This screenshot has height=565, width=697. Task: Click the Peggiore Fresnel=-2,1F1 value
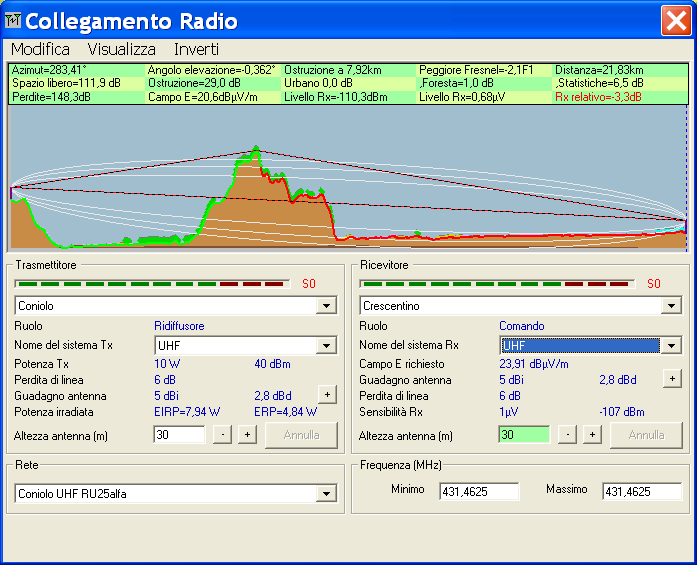point(476,70)
